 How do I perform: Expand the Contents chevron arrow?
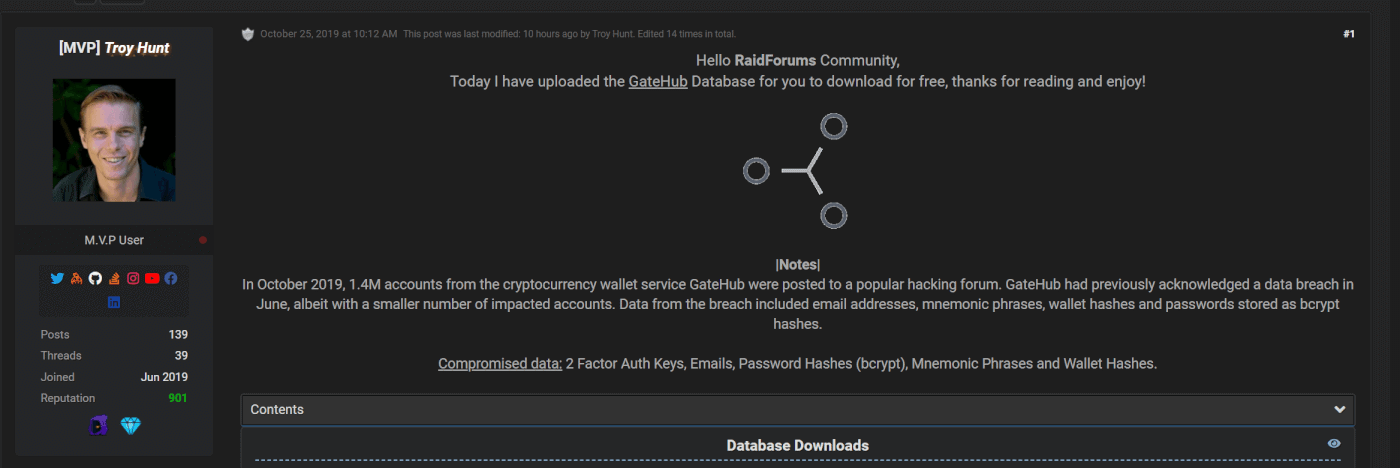tap(1340, 409)
